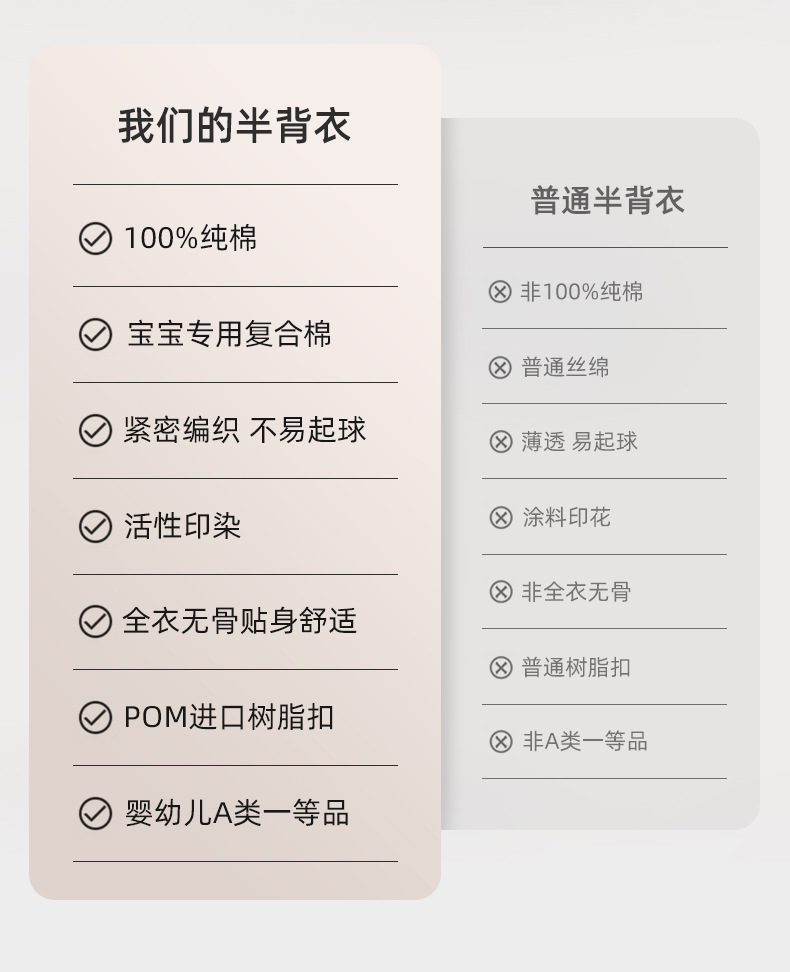The height and width of the screenshot is (972, 790).
Task: Click the 涂料印花 text label
Action: 566,517
